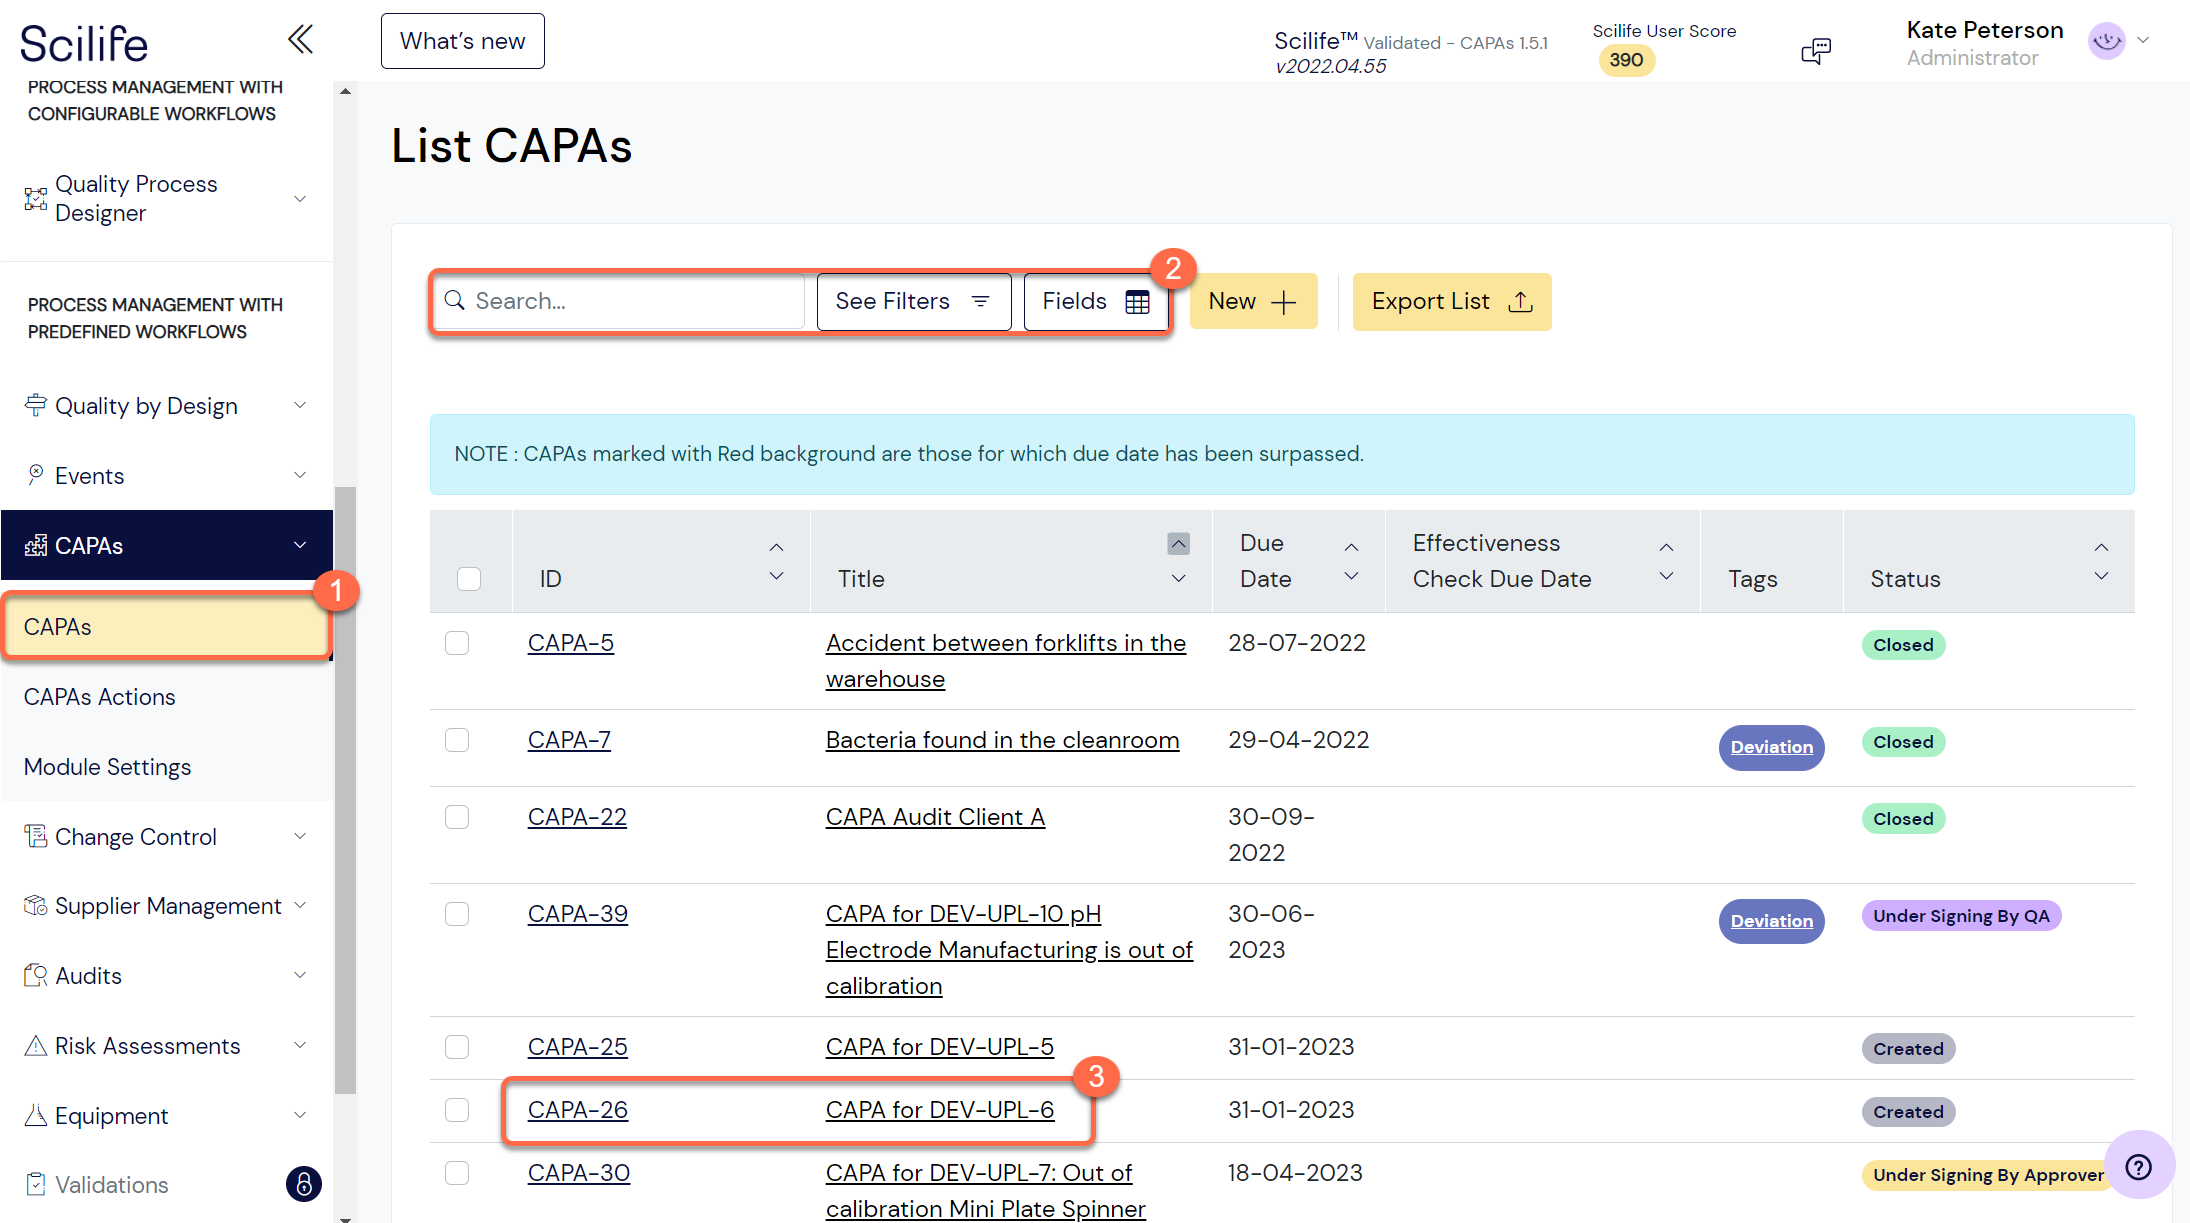Click the User Score 390 badge
This screenshot has height=1223, width=2190.
(1626, 60)
